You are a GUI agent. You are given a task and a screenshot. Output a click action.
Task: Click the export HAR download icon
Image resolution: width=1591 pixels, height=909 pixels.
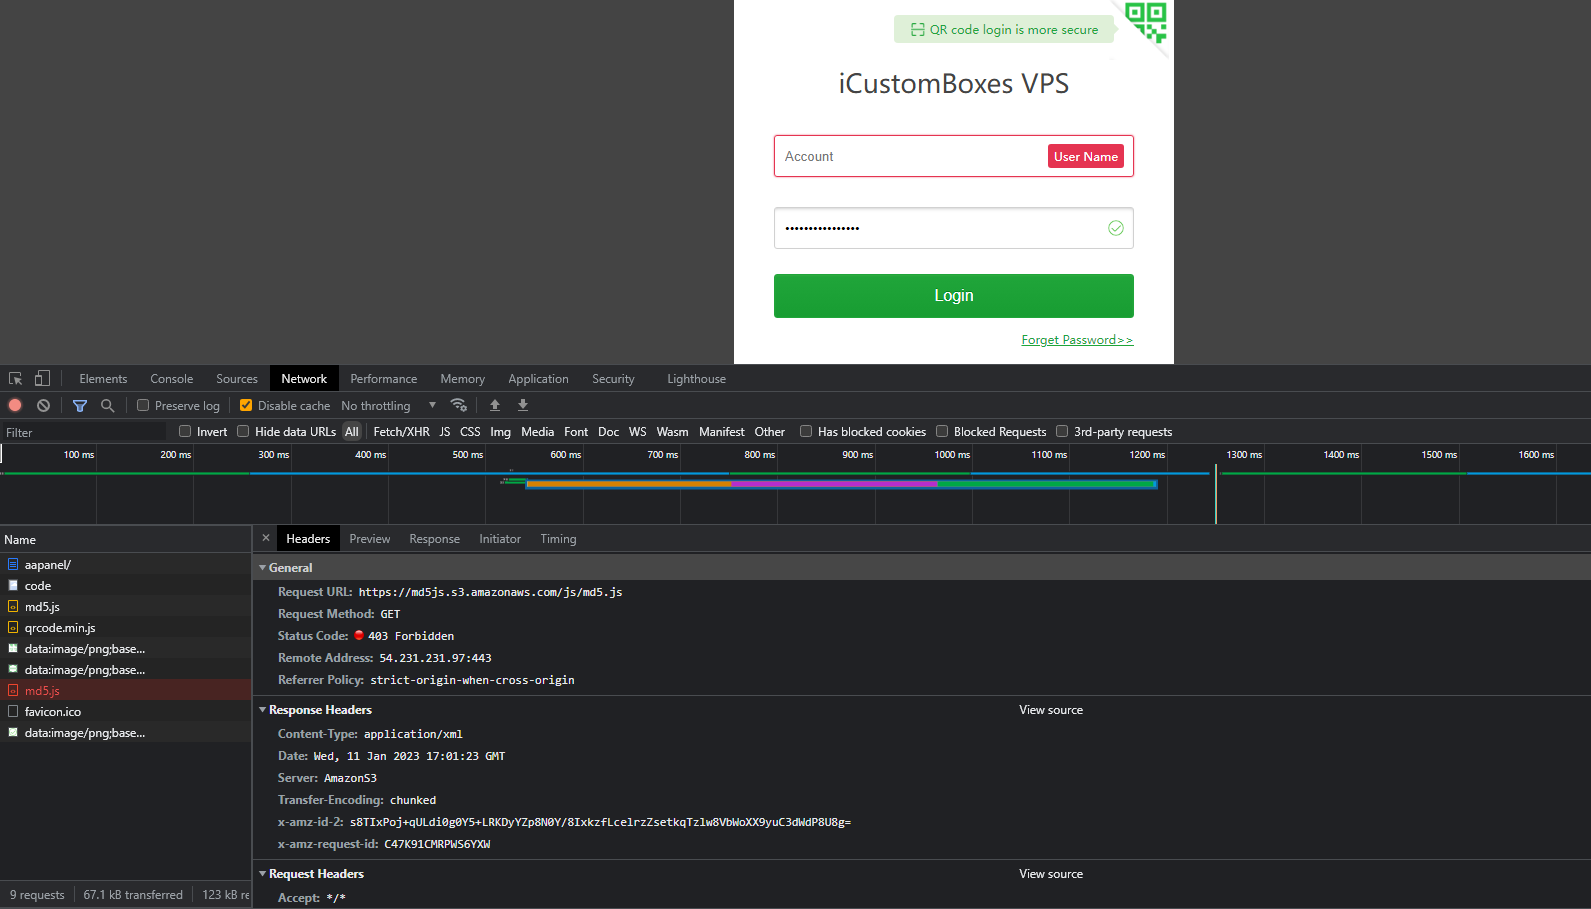coord(523,405)
